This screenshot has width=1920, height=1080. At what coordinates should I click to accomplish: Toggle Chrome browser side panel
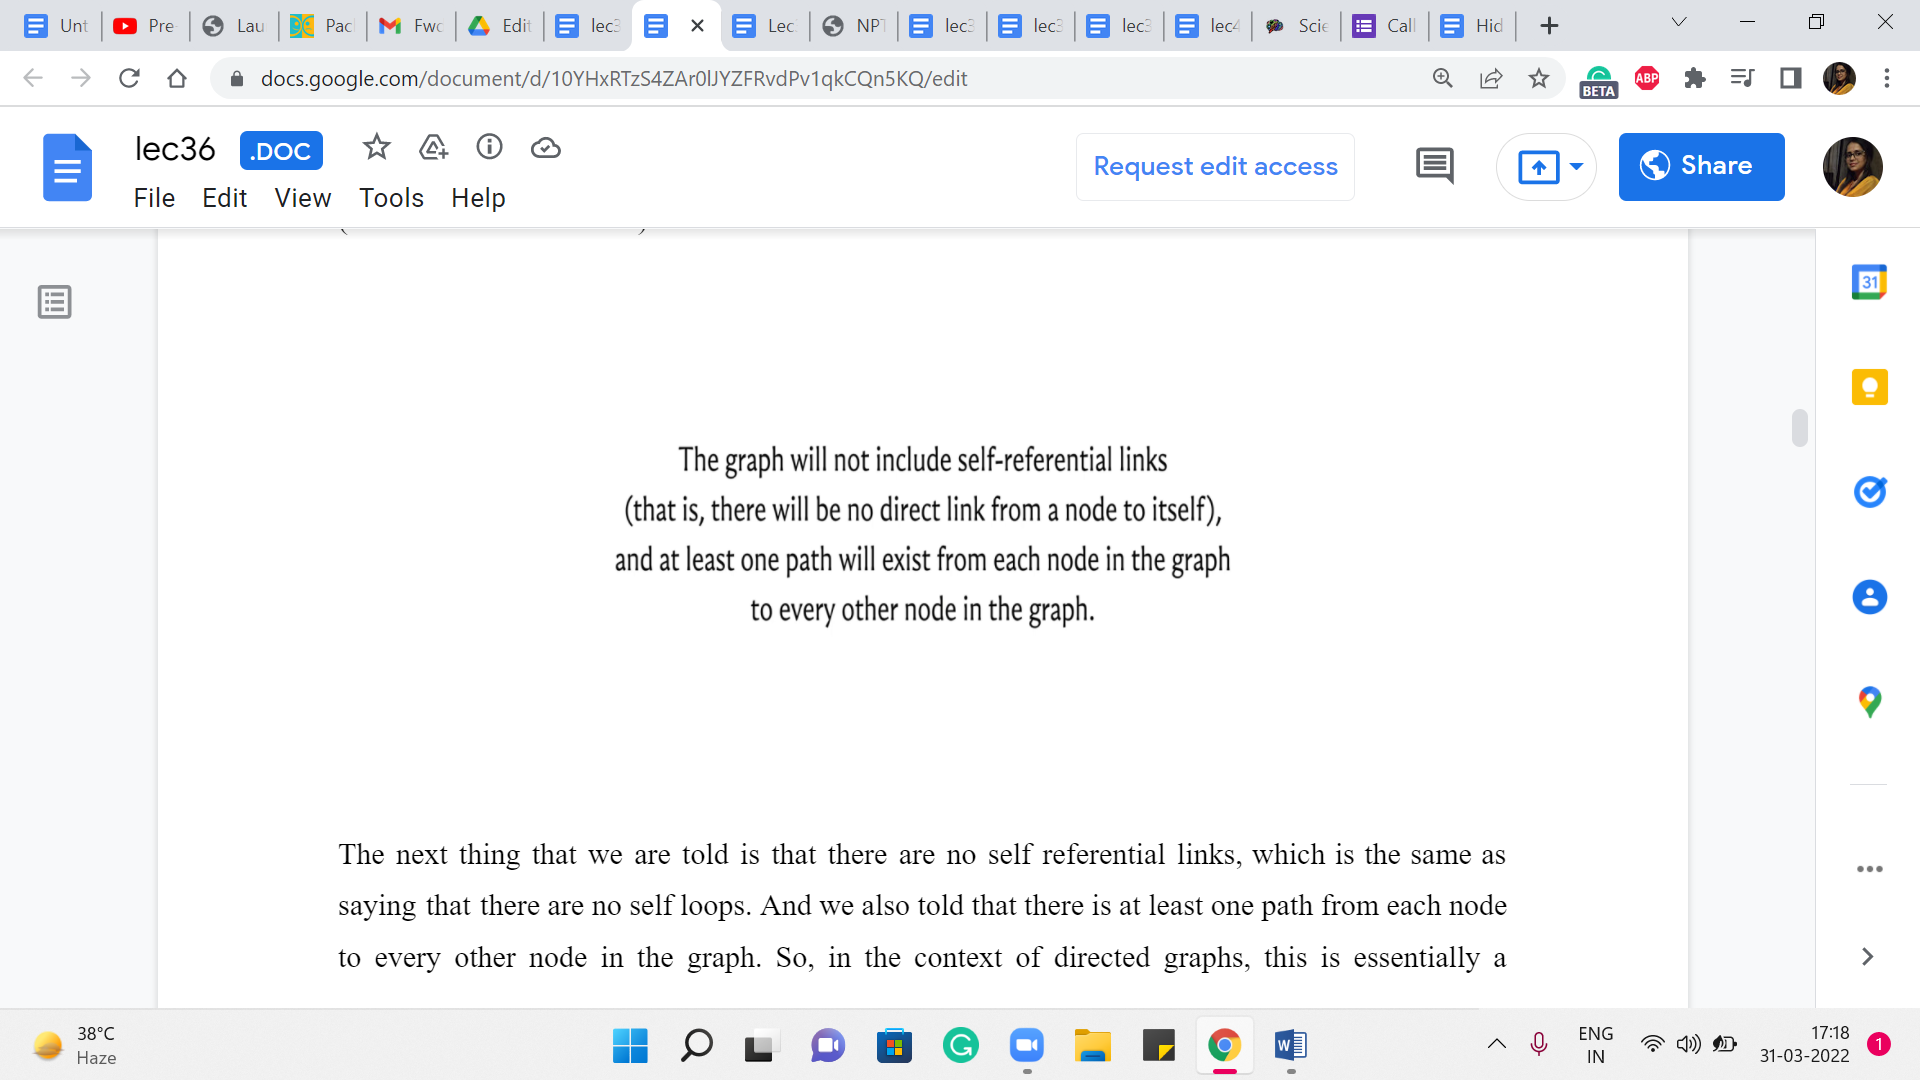pos(1790,78)
